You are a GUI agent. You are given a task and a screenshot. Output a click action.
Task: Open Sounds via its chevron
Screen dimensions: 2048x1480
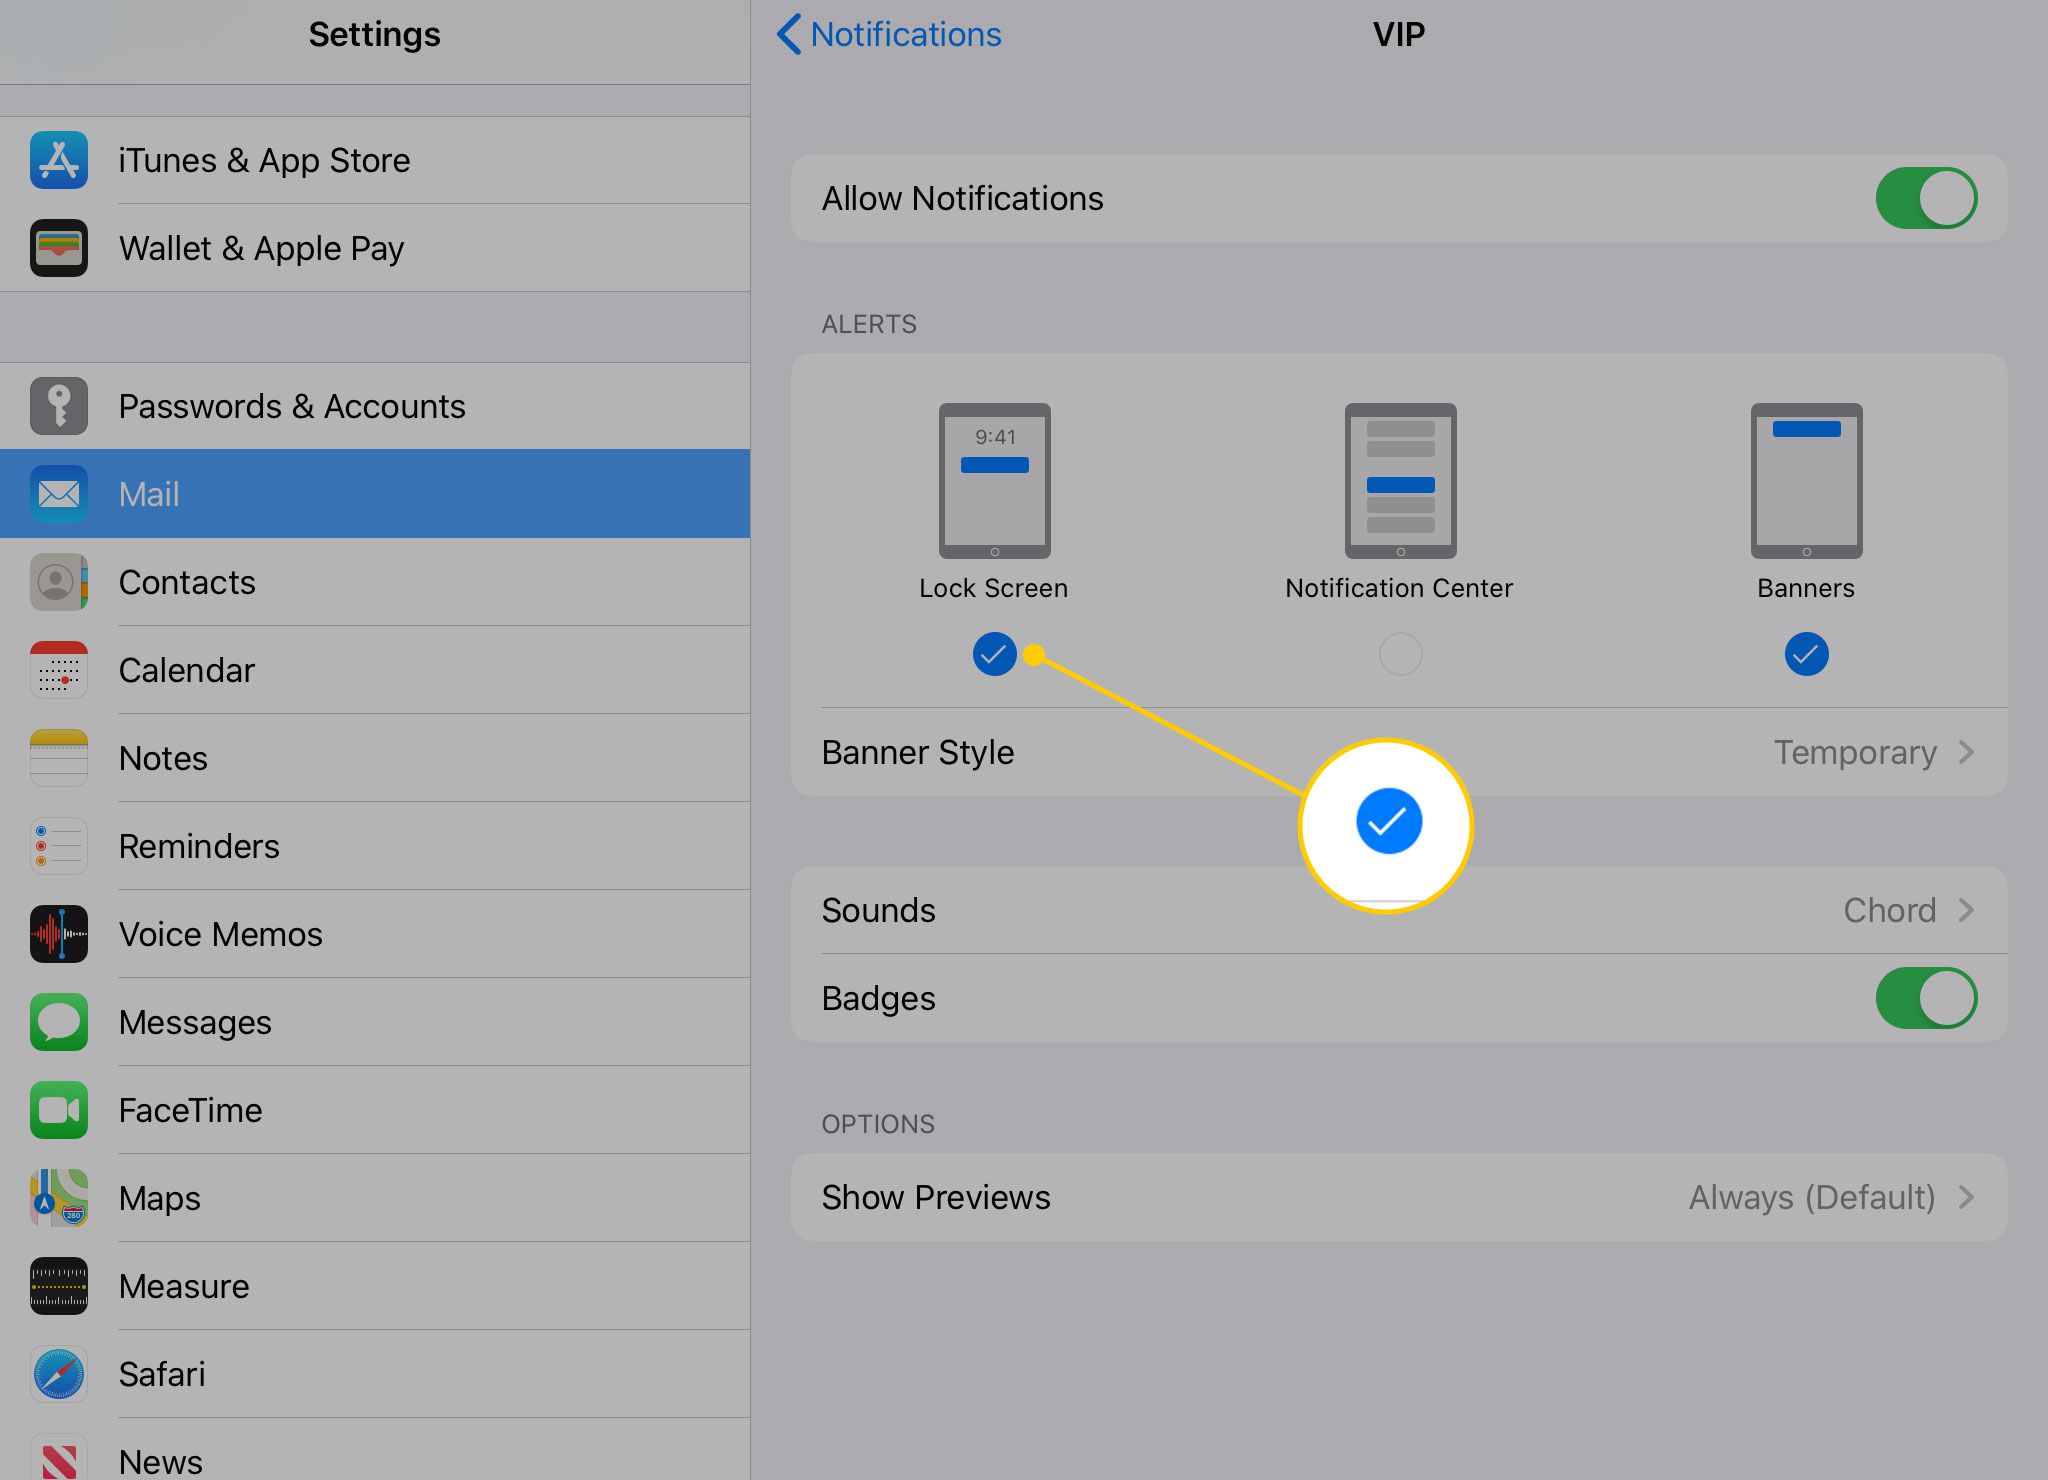(x=1967, y=910)
